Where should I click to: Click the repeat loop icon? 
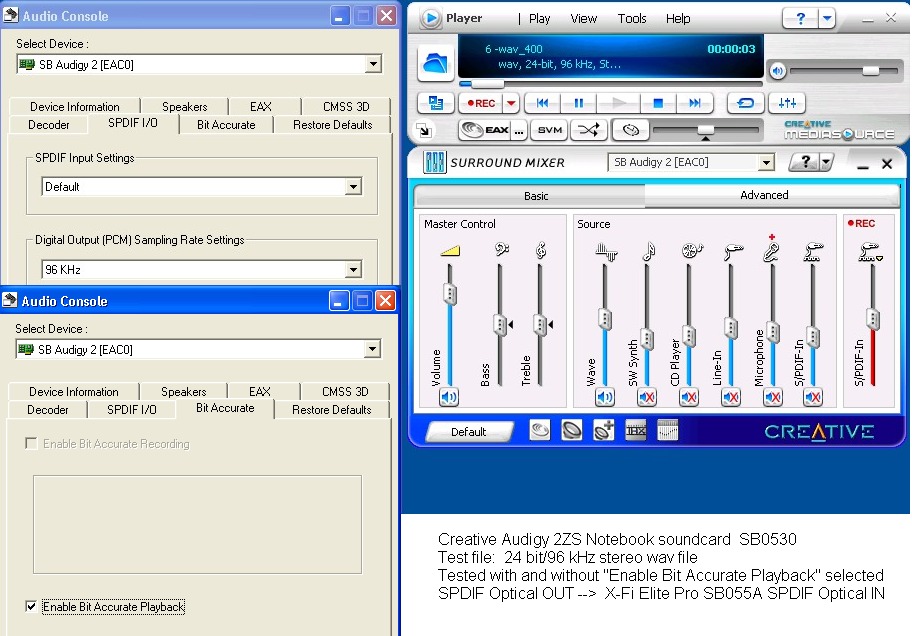coord(745,103)
